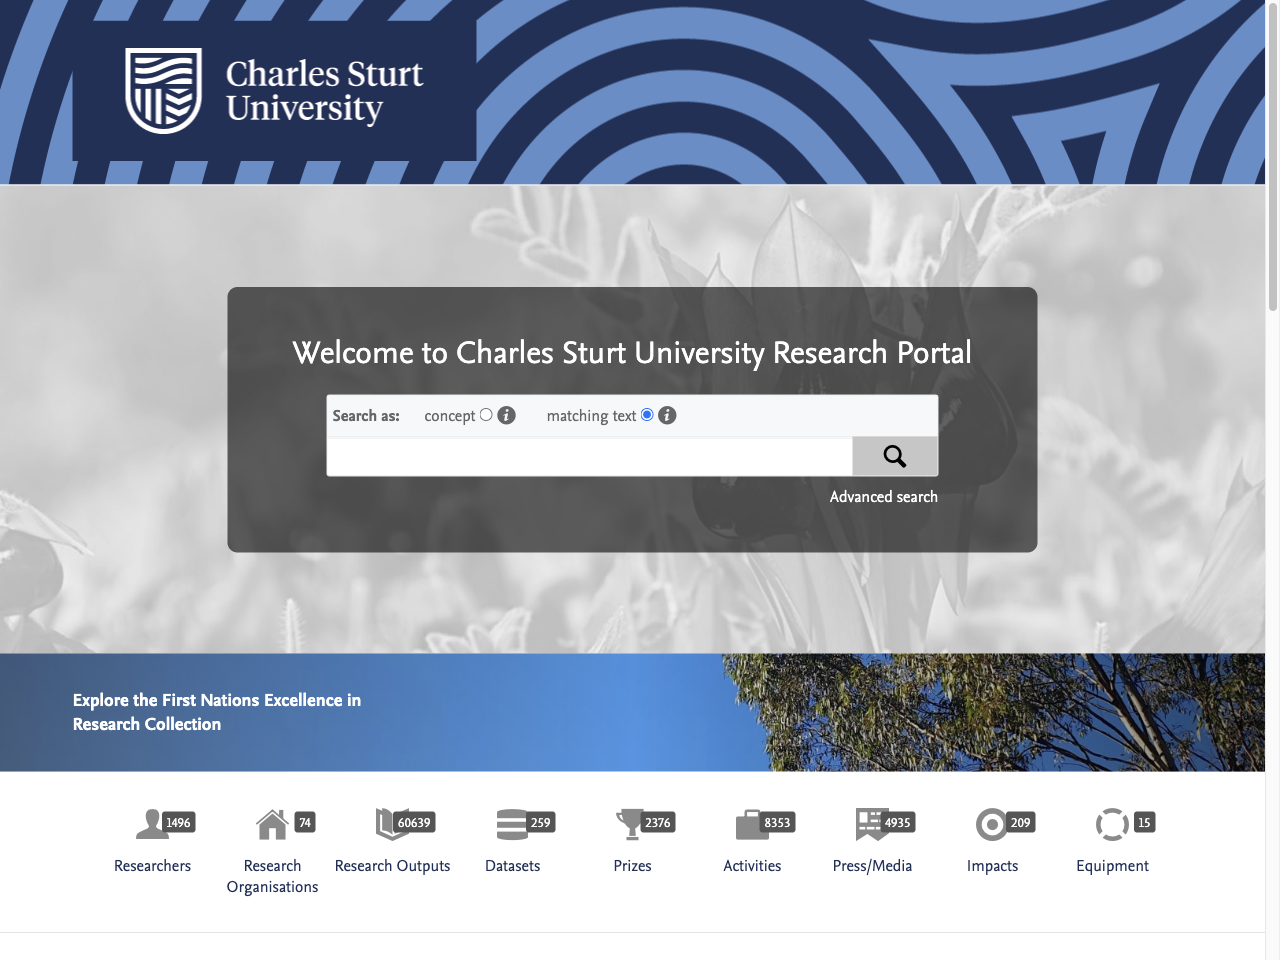The height and width of the screenshot is (960, 1280).
Task: Click the 259 Datasets count badge
Action: point(540,823)
